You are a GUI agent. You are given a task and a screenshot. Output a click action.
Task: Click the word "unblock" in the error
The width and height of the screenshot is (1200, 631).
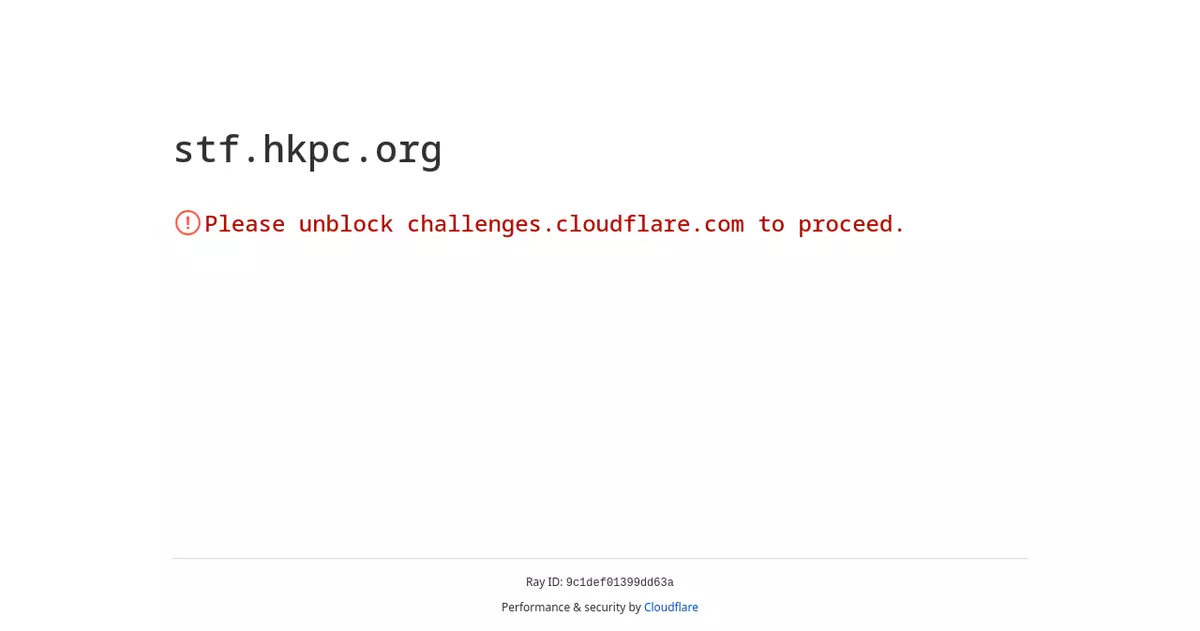click(346, 224)
